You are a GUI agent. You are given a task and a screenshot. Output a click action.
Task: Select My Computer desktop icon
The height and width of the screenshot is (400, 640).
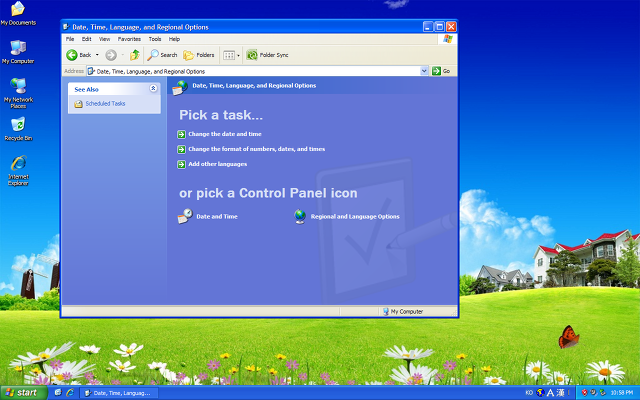[18, 52]
